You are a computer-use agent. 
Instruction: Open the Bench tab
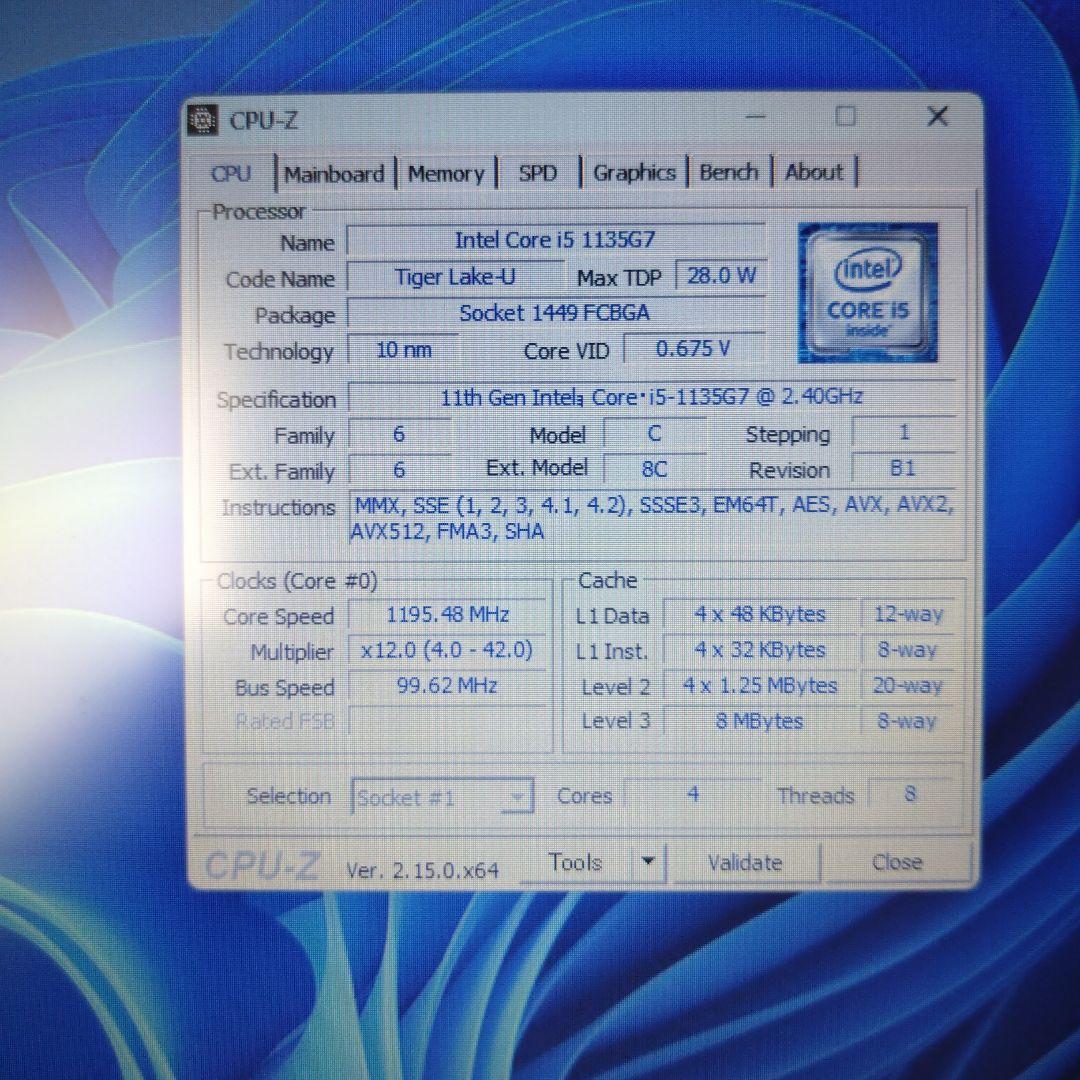pyautogui.click(x=729, y=172)
